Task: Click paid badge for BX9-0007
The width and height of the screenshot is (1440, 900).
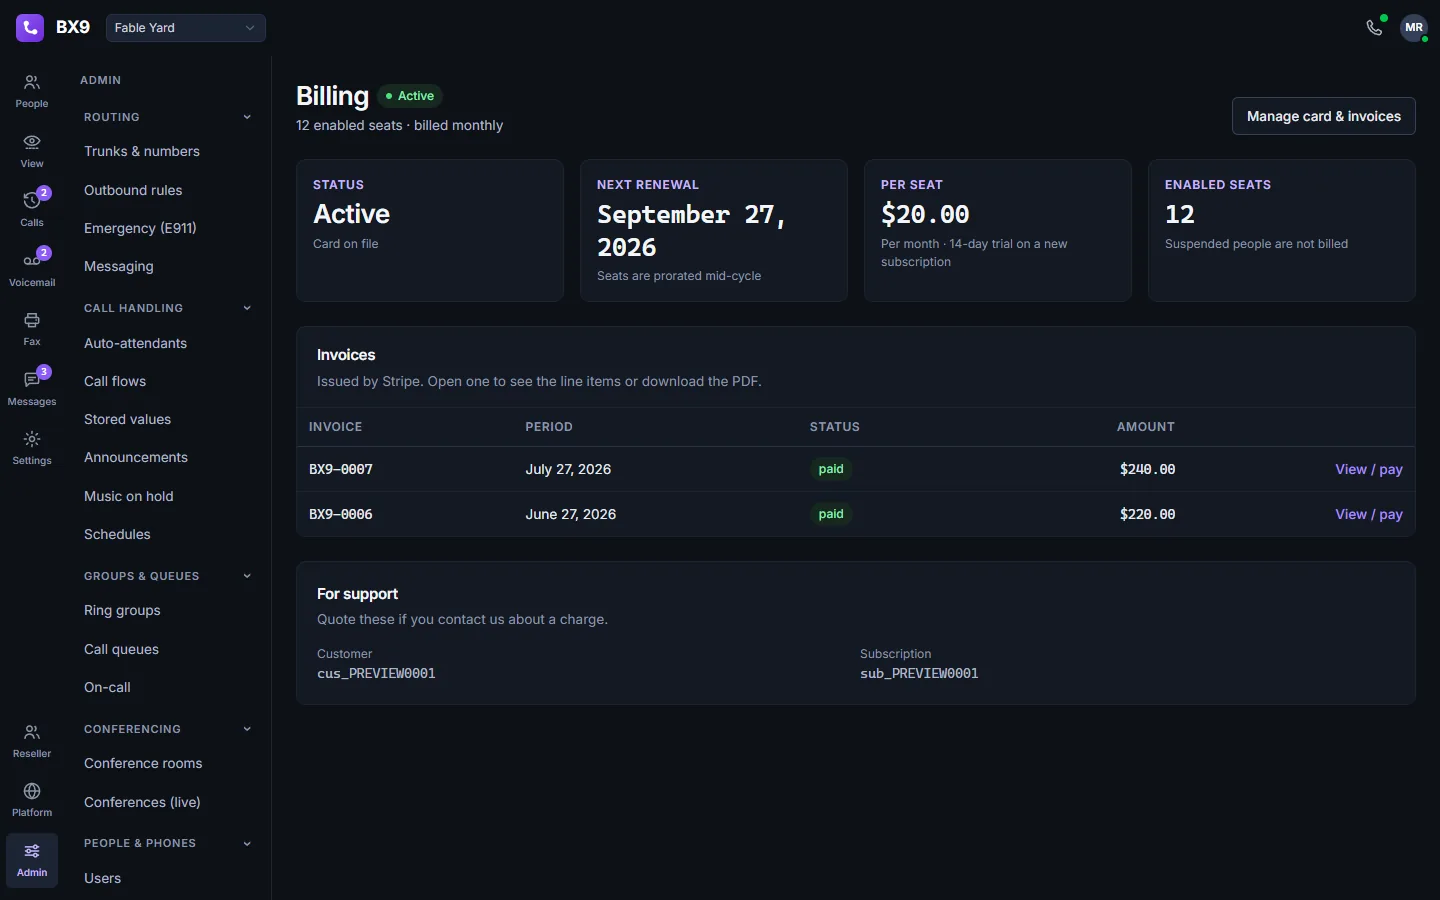Action: (831, 469)
